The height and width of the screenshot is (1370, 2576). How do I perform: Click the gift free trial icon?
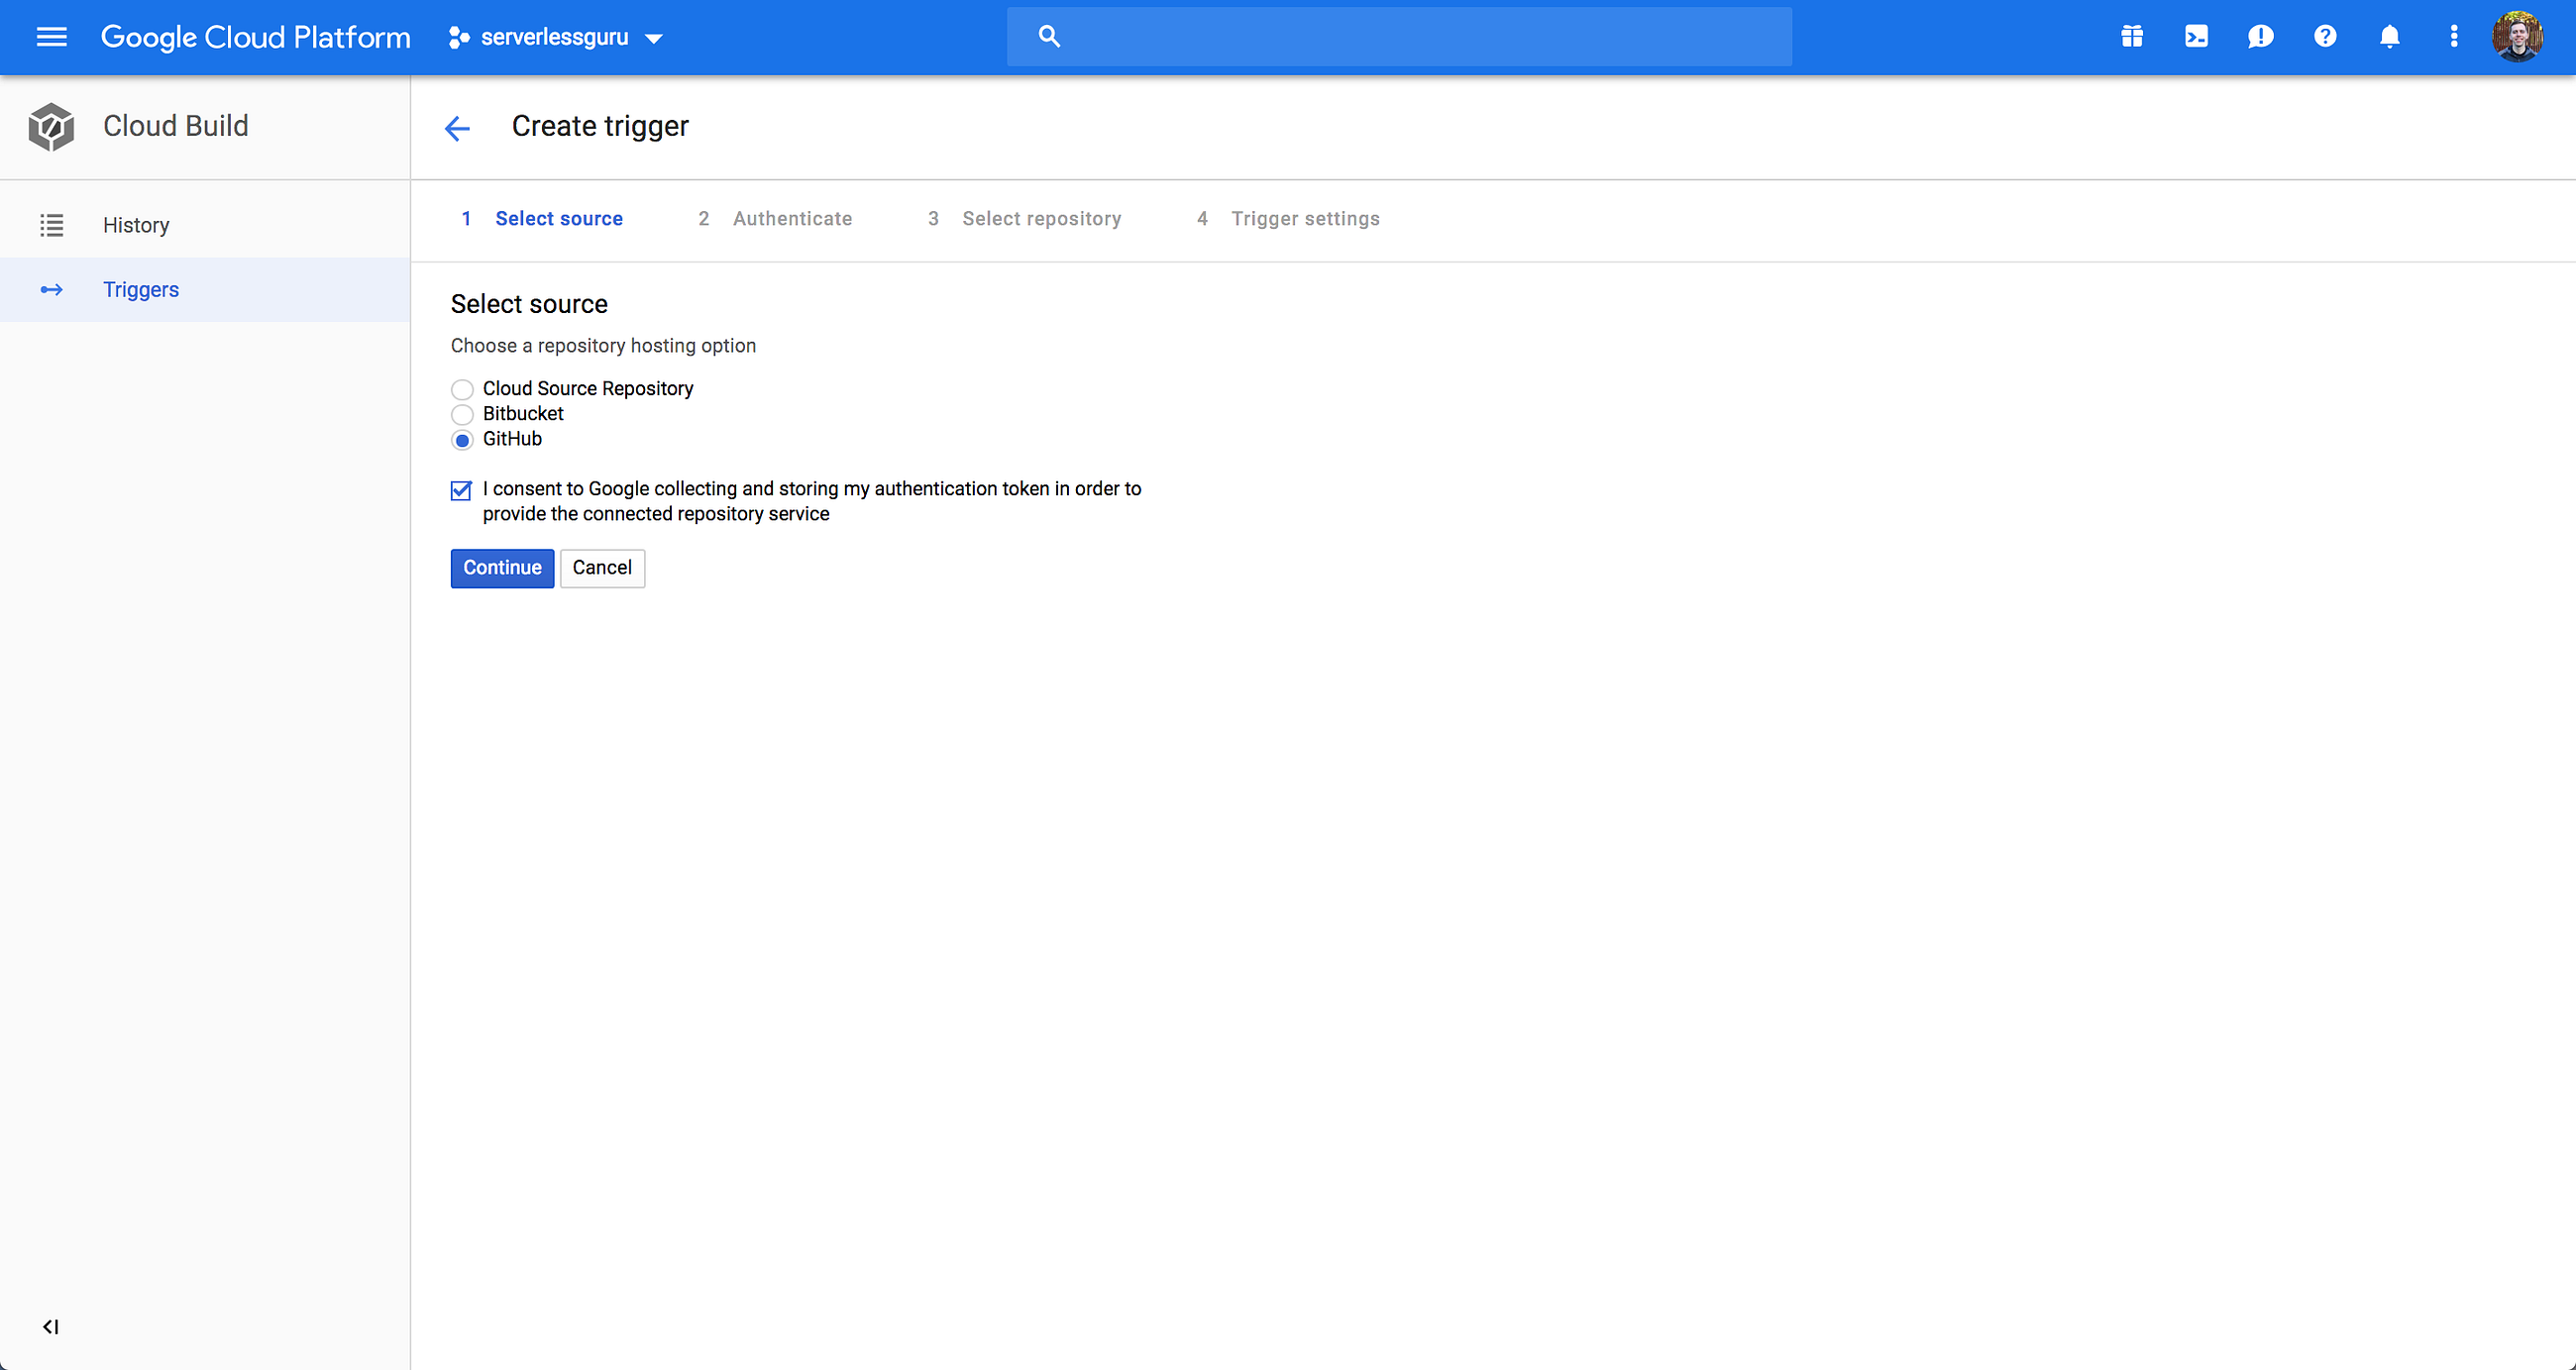click(x=2131, y=37)
